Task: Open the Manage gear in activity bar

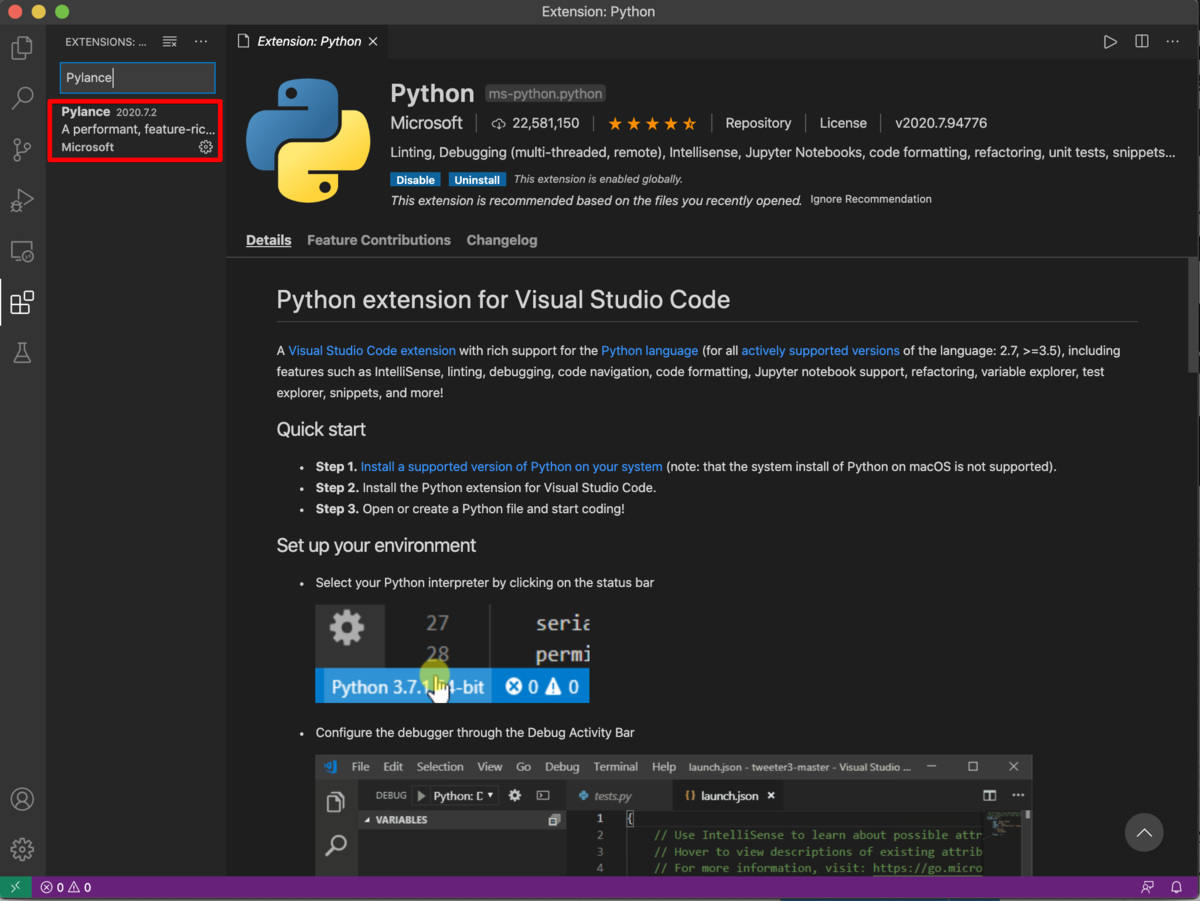Action: (x=22, y=849)
